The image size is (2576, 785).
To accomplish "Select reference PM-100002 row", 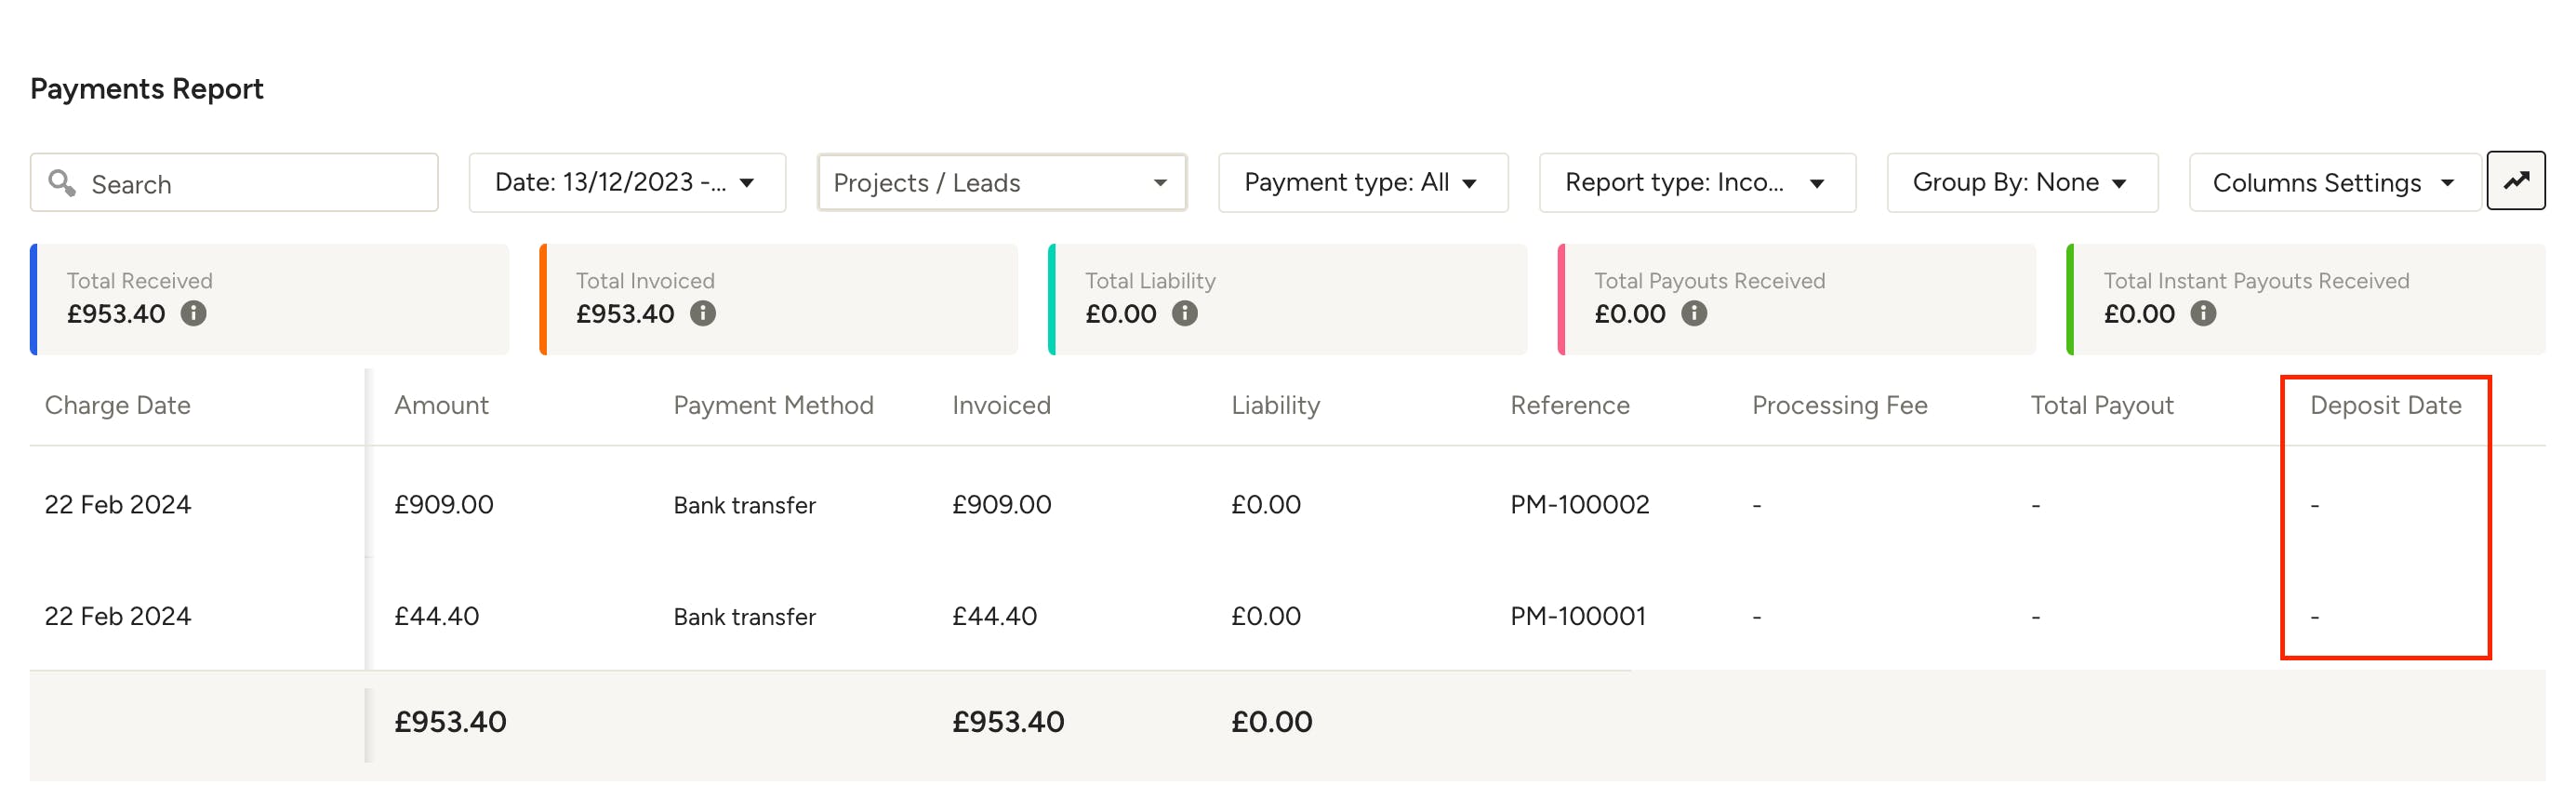I will coord(1287,505).
